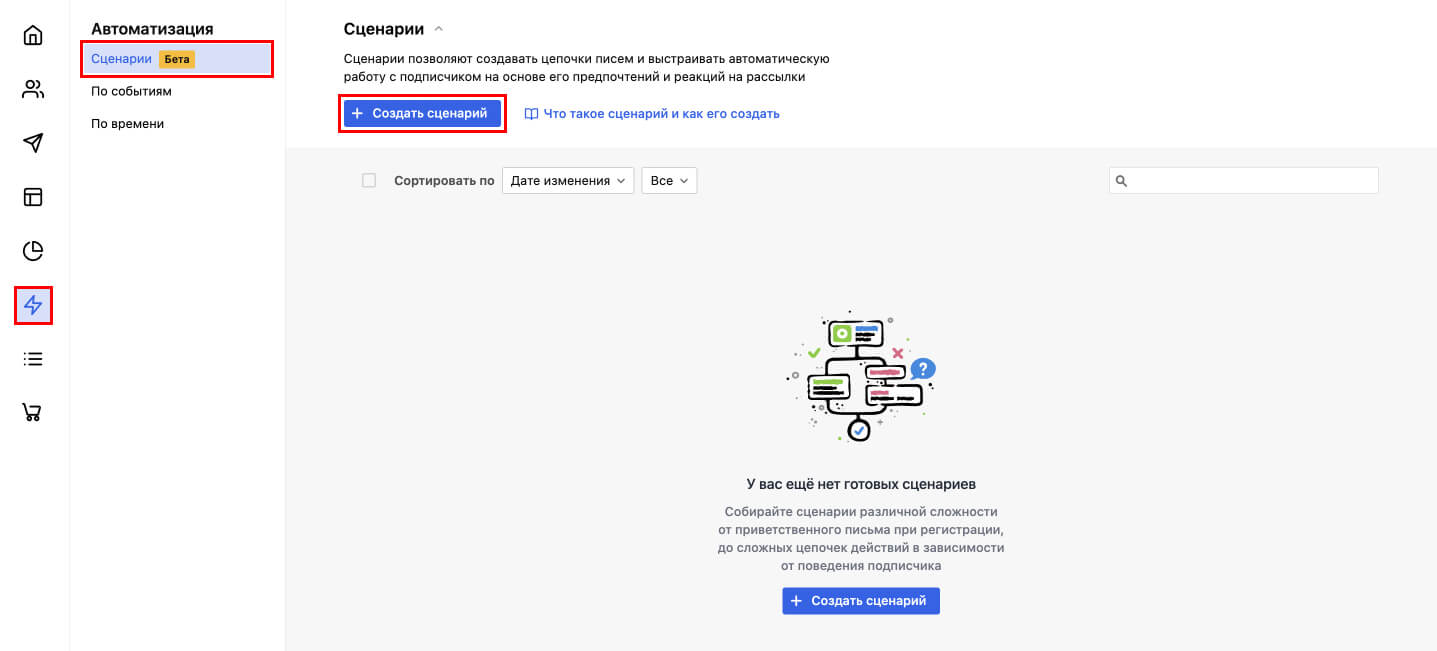1437x651 pixels.
Task: Collapse the Сценарии header via chevron
Action: pyautogui.click(x=438, y=28)
